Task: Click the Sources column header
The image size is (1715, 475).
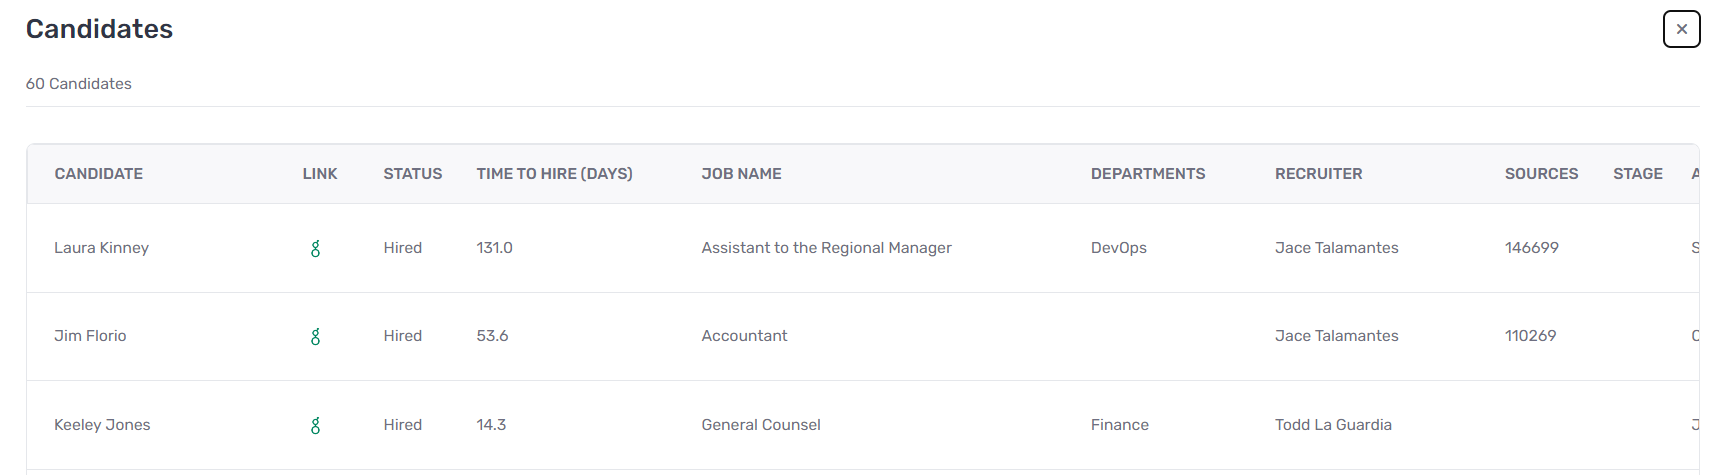Action: (1541, 174)
